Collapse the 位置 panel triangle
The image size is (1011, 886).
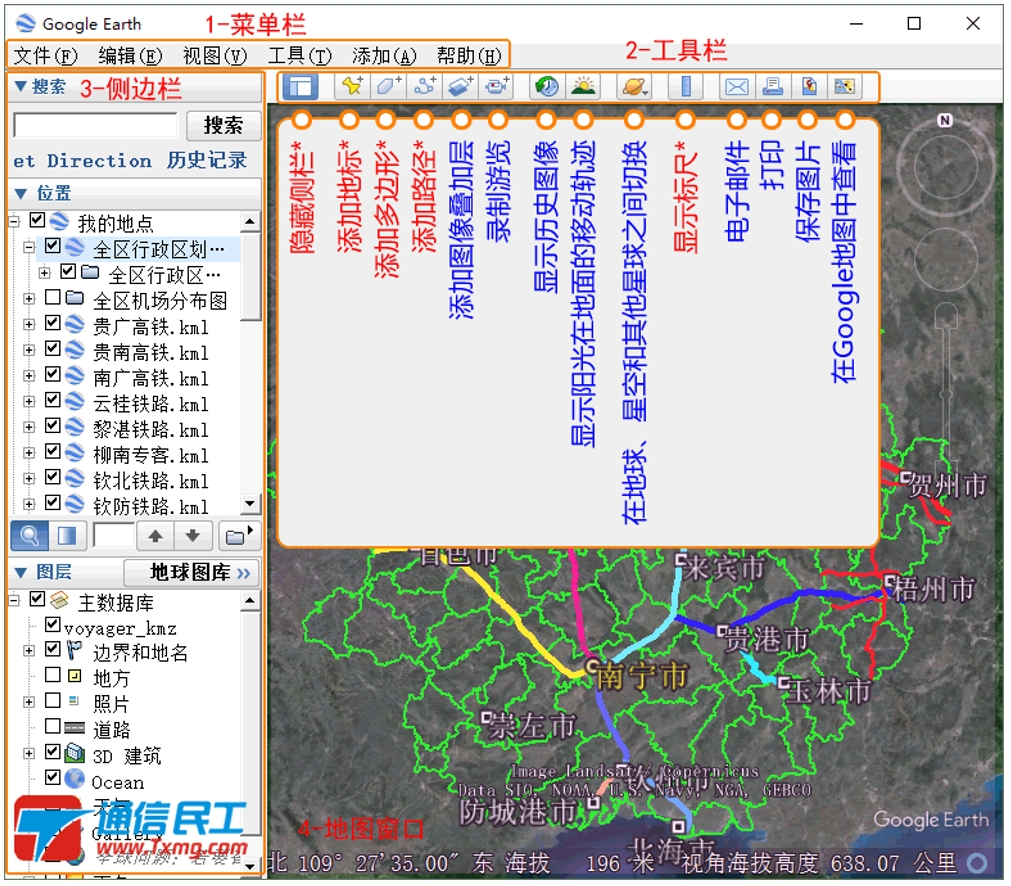pyautogui.click(x=20, y=194)
